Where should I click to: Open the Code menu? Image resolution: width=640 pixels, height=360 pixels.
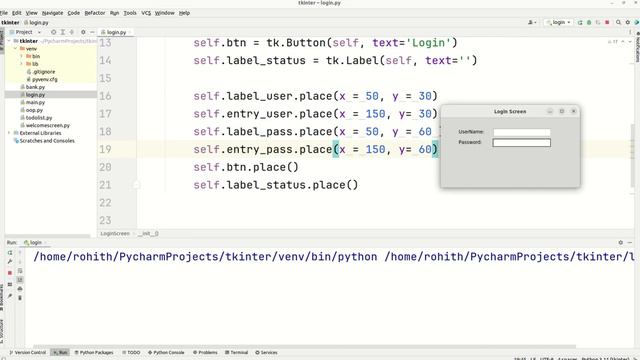[x=73, y=13]
